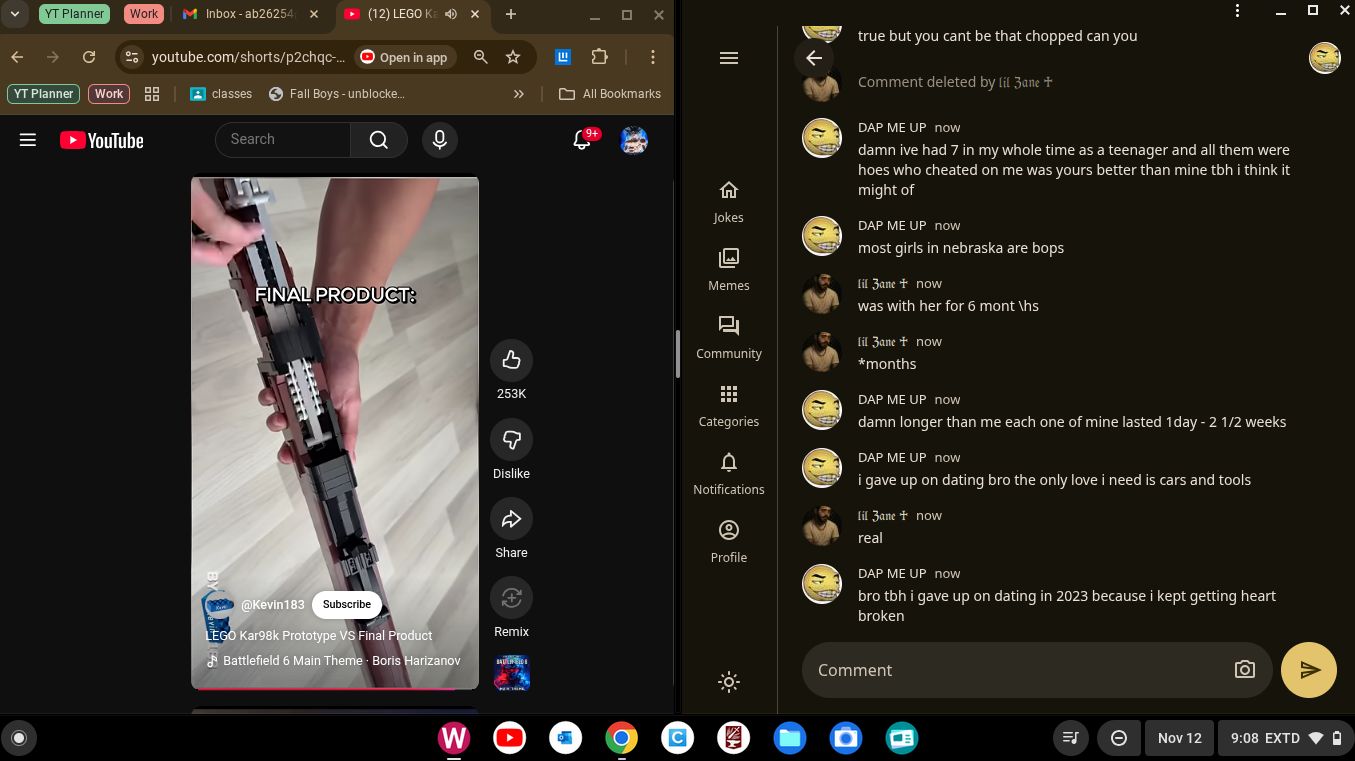This screenshot has height=761, width=1355.
Task: Start voice search with microphone
Action: [x=439, y=140]
